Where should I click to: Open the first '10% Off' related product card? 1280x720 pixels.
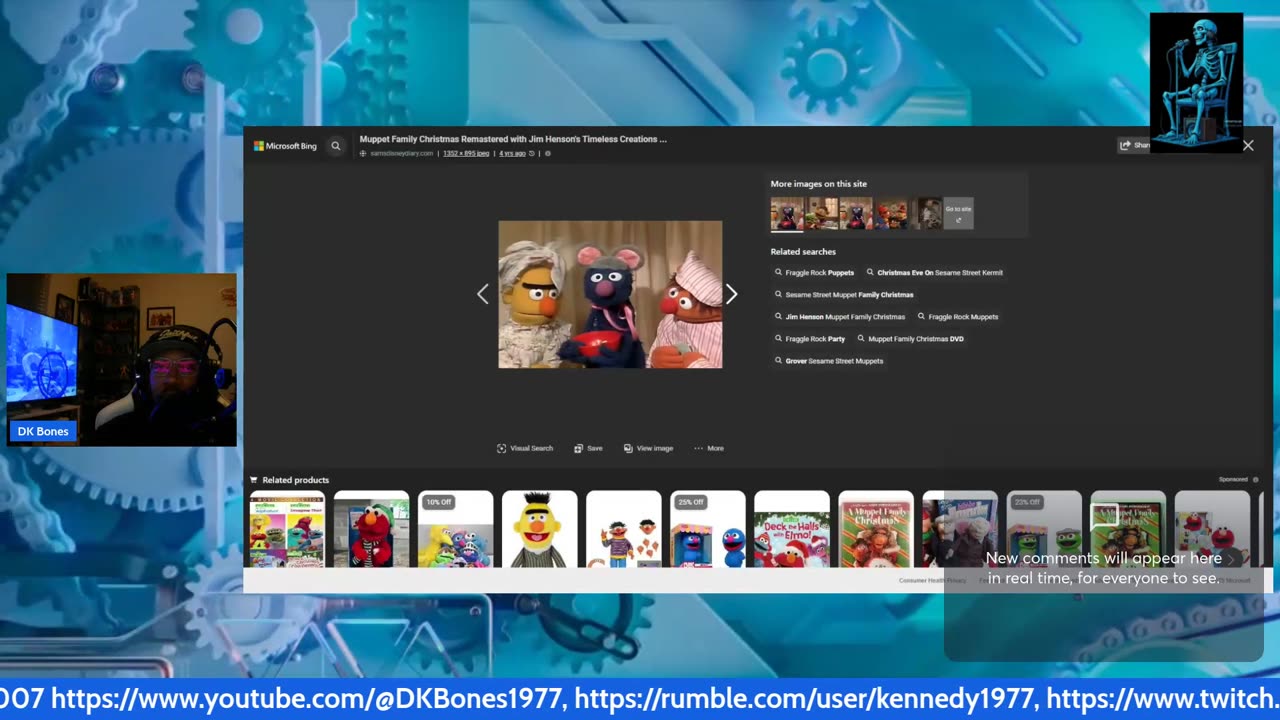[455, 529]
